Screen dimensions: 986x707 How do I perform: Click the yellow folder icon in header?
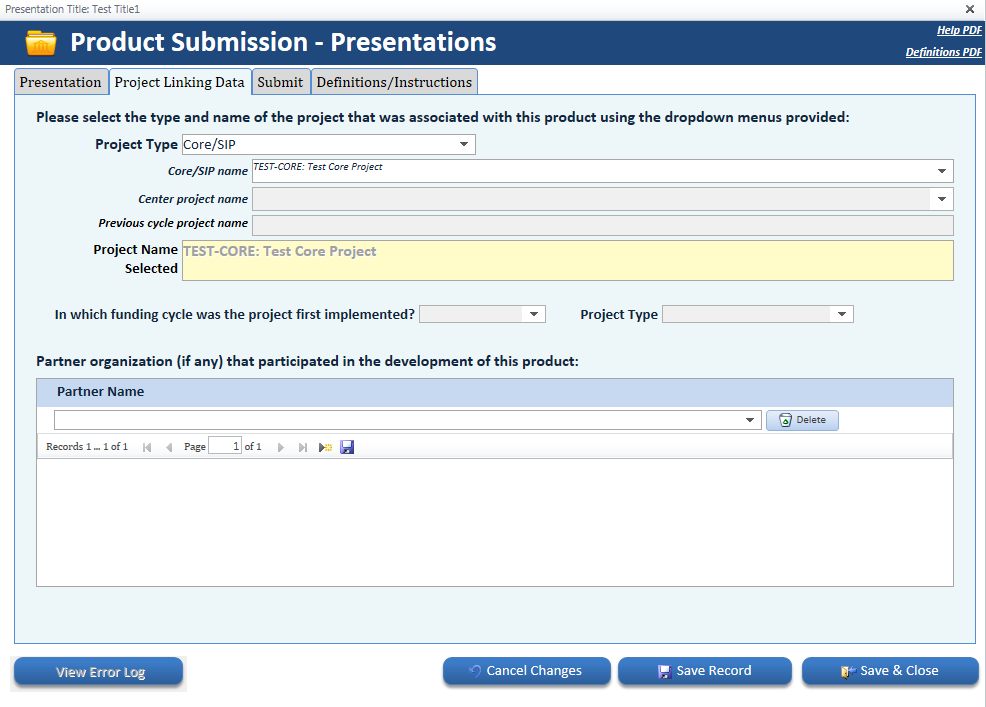(x=41, y=43)
